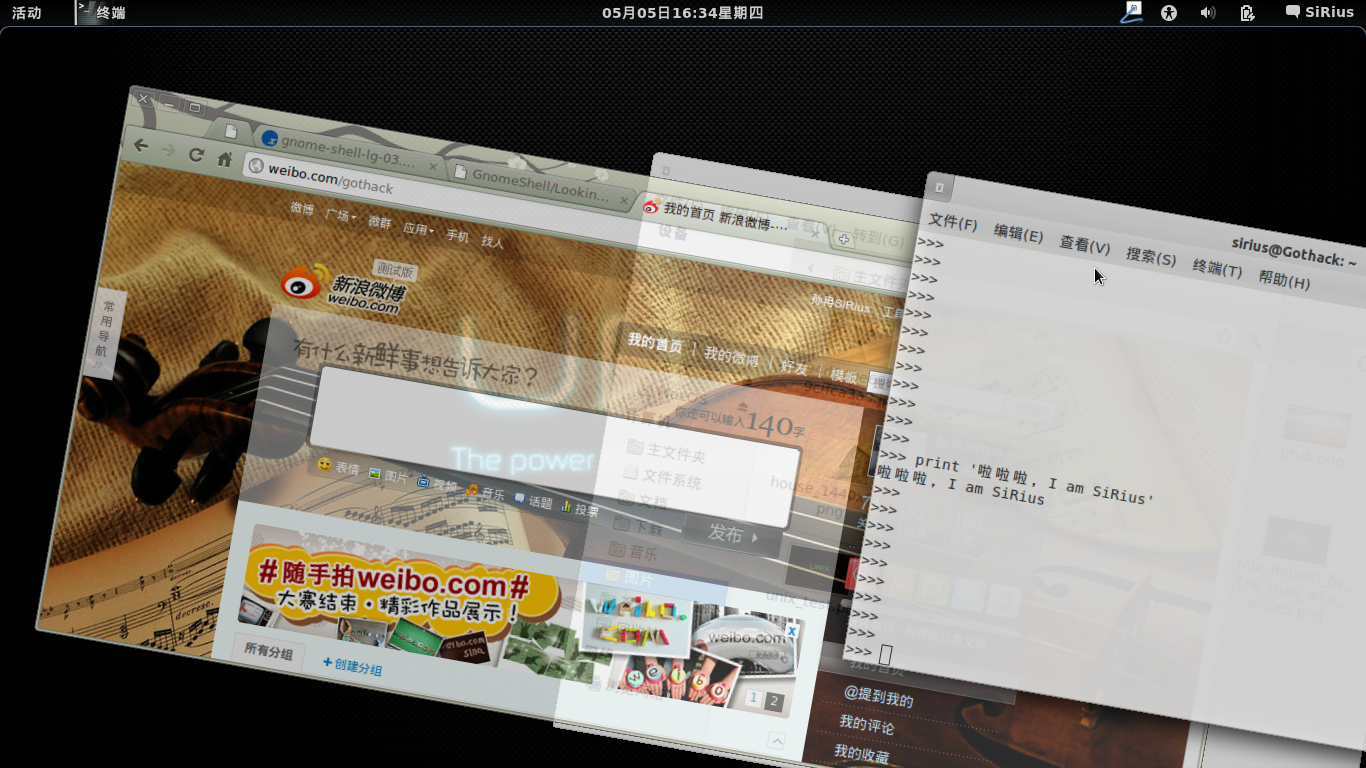The image size is (1366, 768).
Task: Switch to the GnomeShell/Lookin... browser tab
Action: coord(541,184)
